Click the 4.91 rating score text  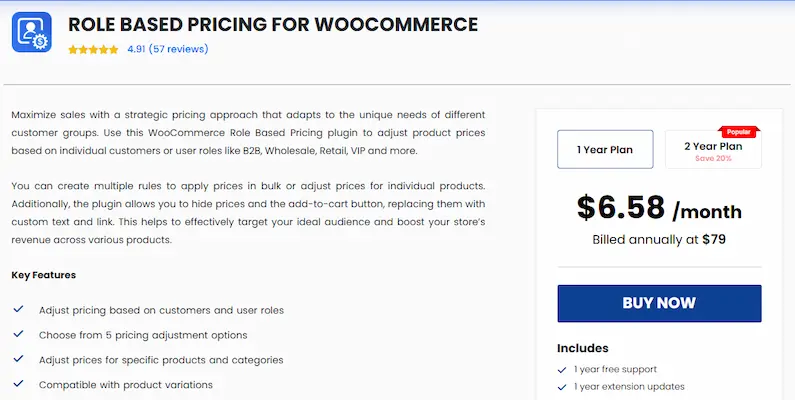[x=136, y=49]
